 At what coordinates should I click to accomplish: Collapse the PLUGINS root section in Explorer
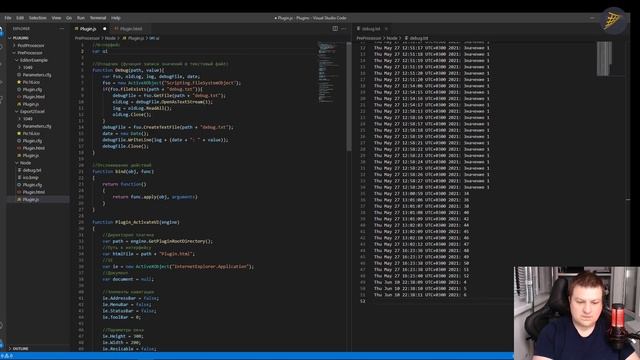[20, 38]
